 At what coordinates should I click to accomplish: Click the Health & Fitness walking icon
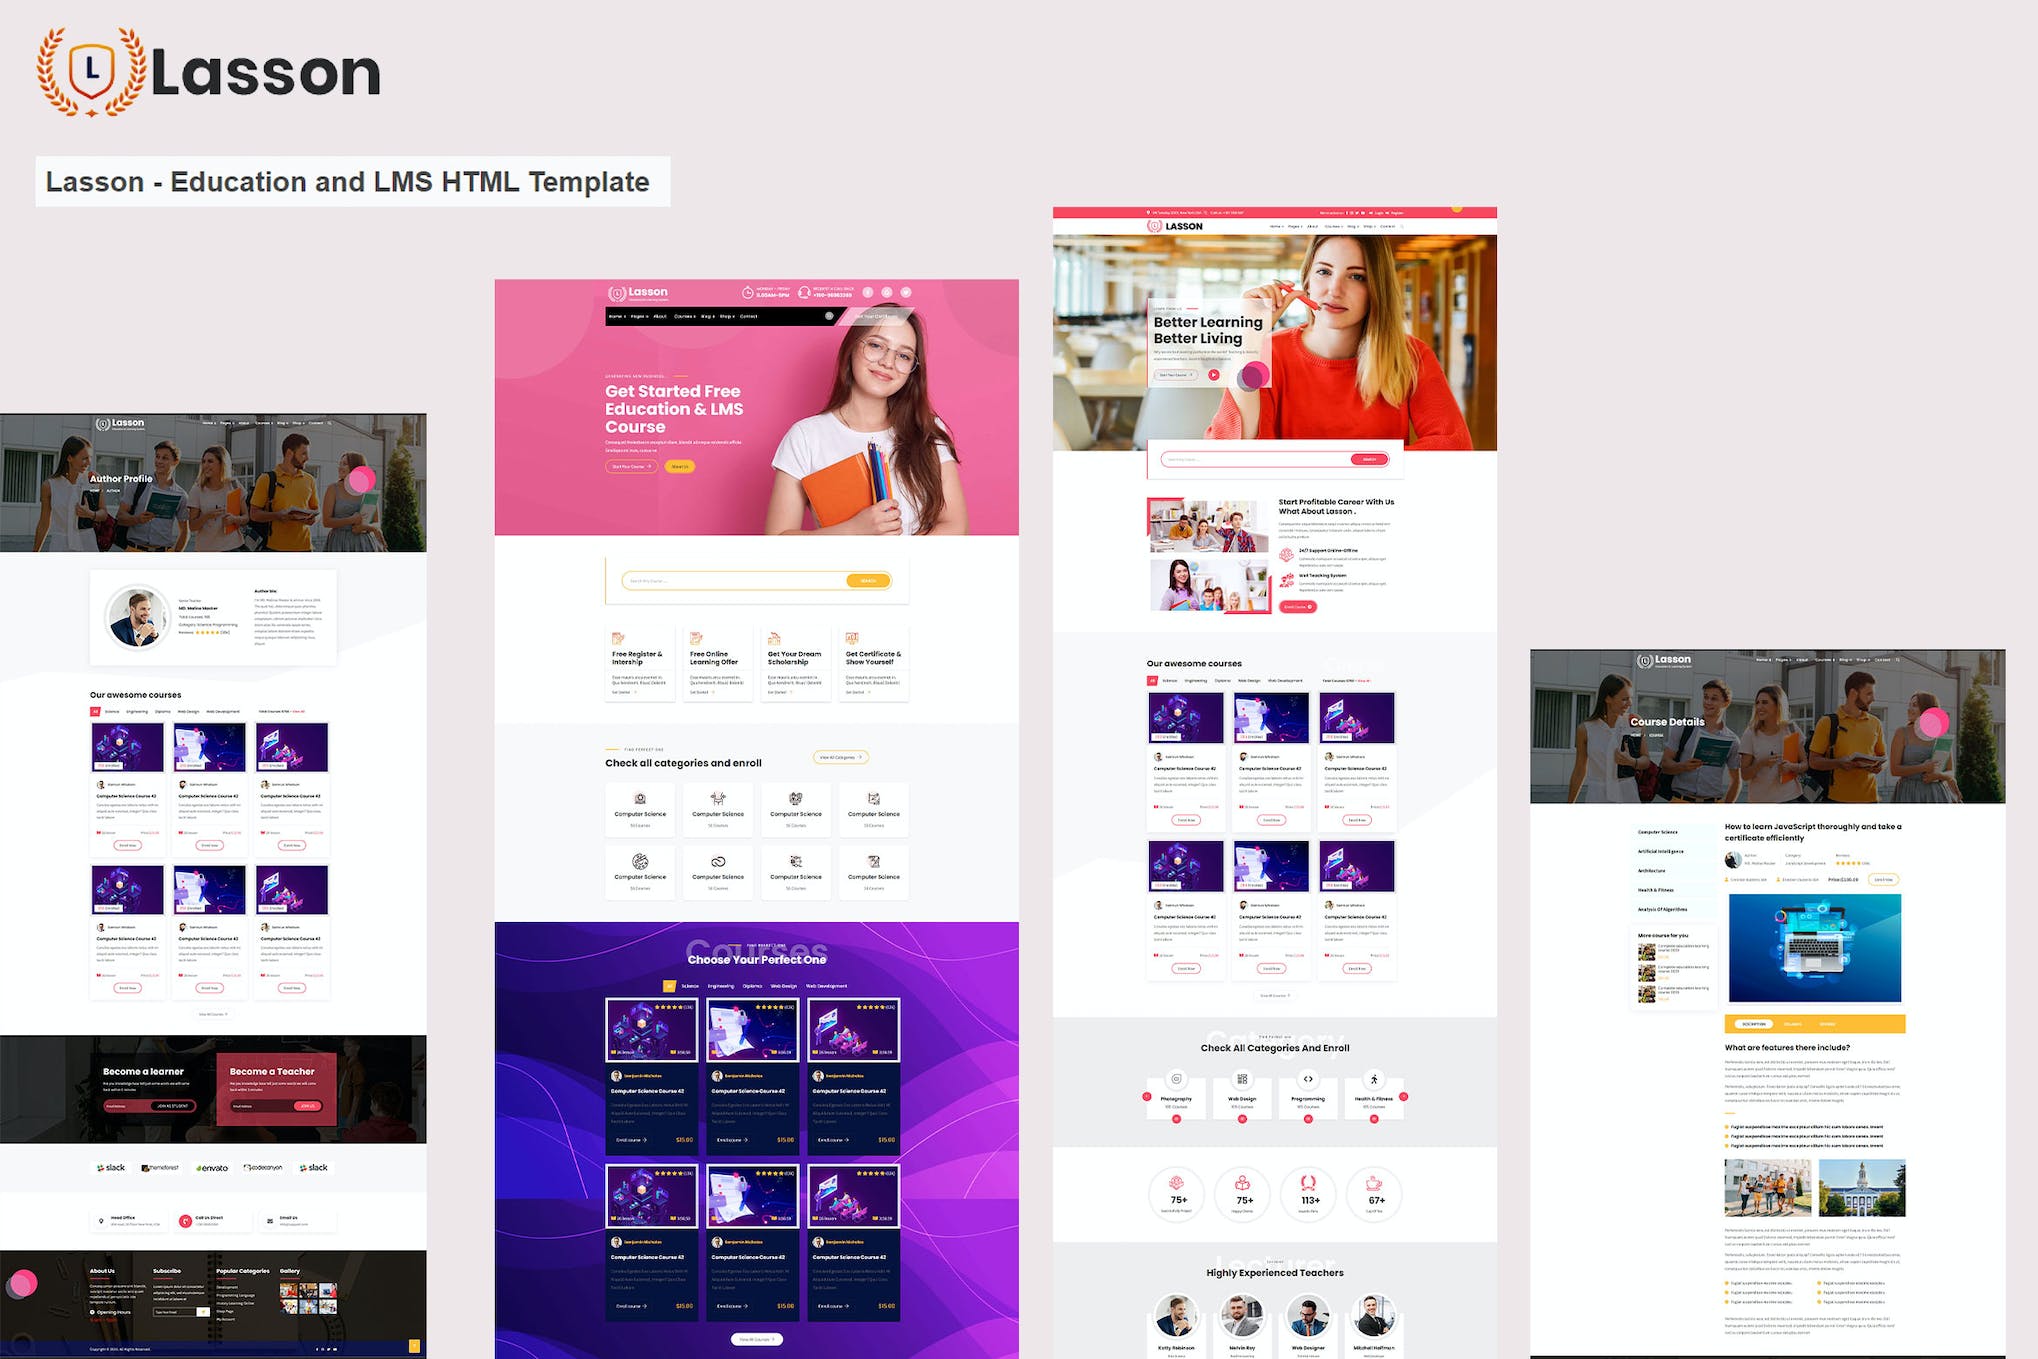click(1374, 1079)
